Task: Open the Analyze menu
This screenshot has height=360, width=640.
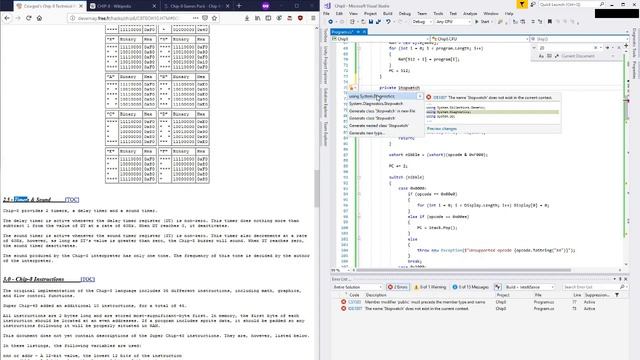Action: coord(470,13)
